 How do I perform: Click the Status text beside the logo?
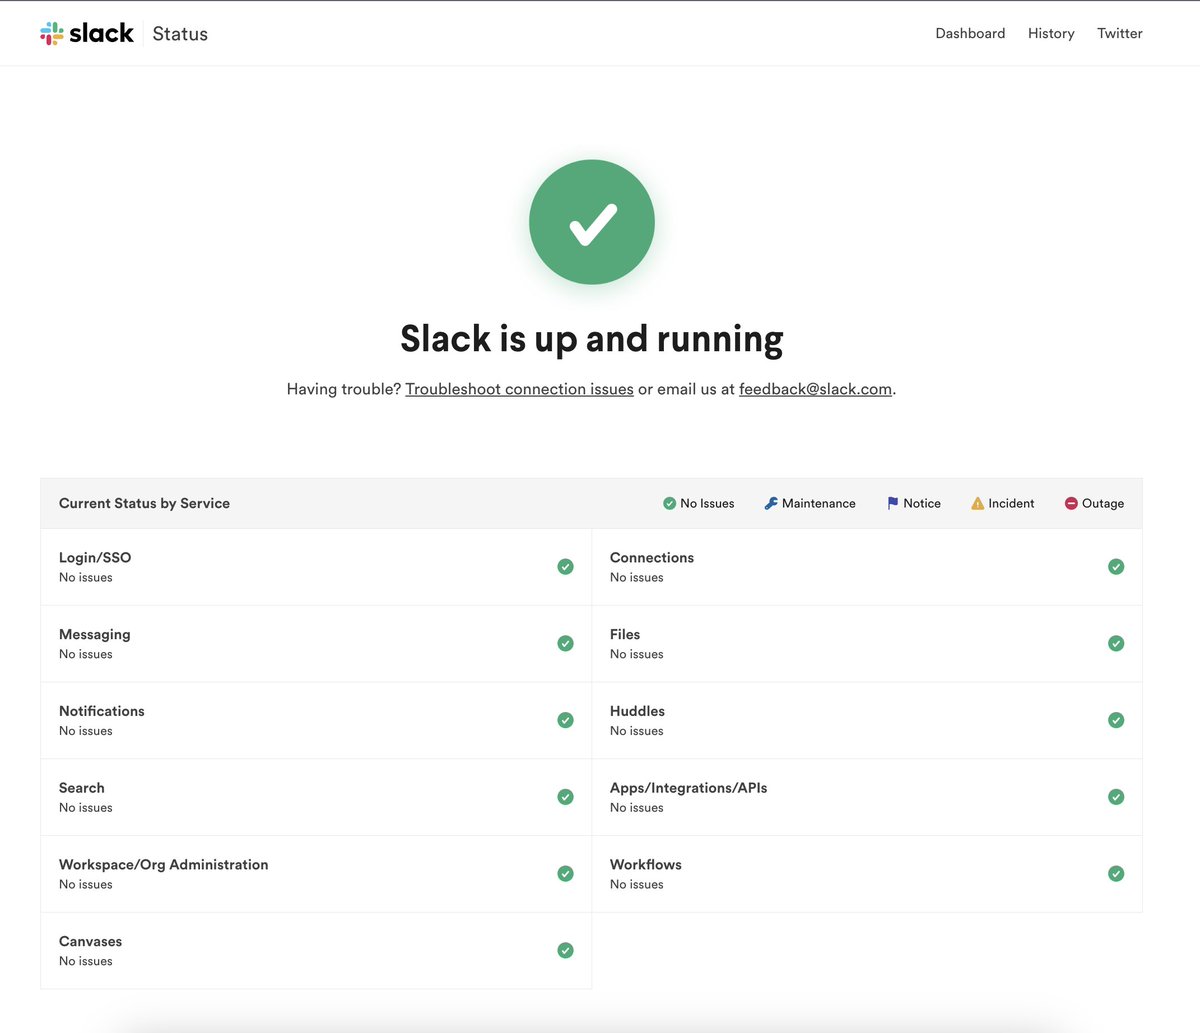pos(180,34)
